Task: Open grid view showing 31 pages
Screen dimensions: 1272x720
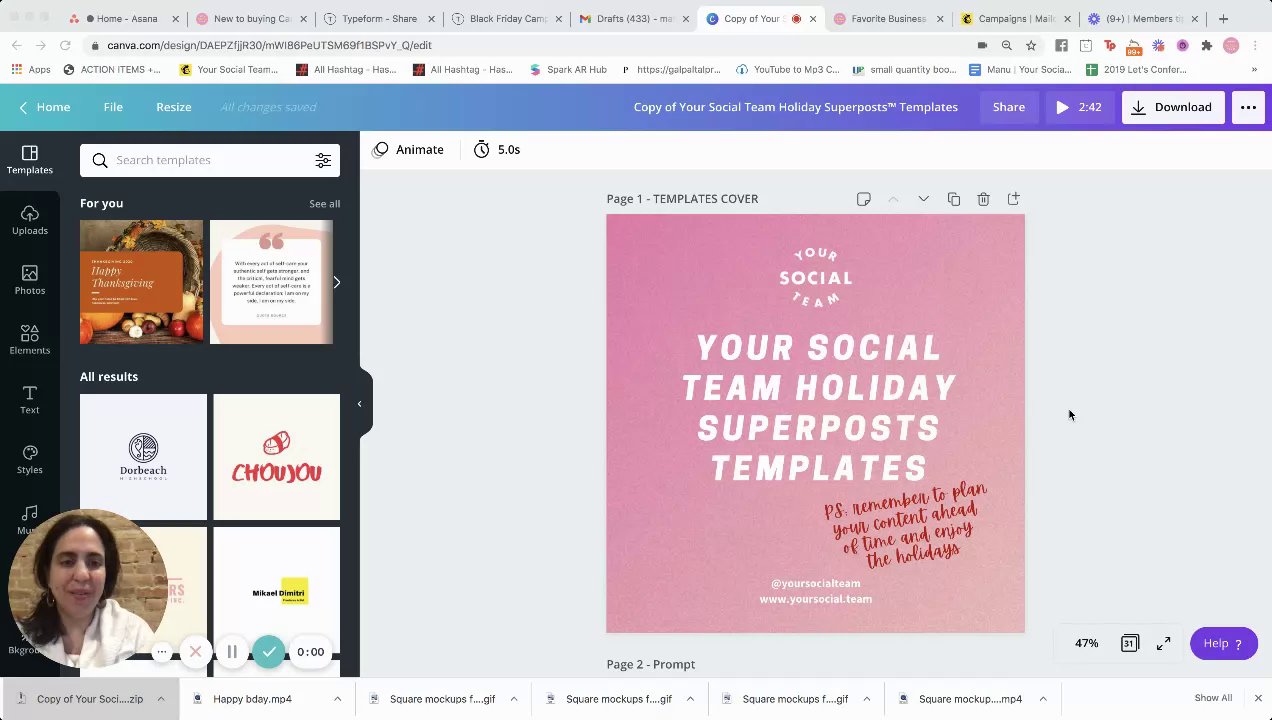Action: coord(1129,643)
